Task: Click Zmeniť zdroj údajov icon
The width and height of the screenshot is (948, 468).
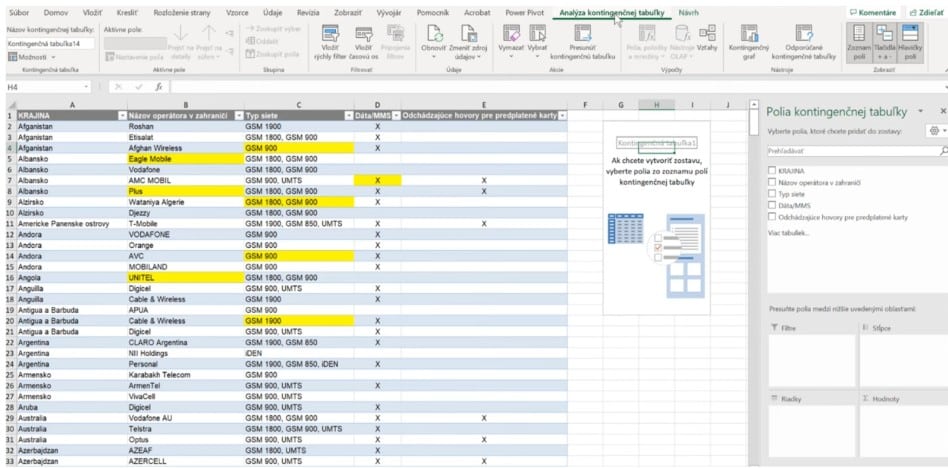Action: [467, 34]
